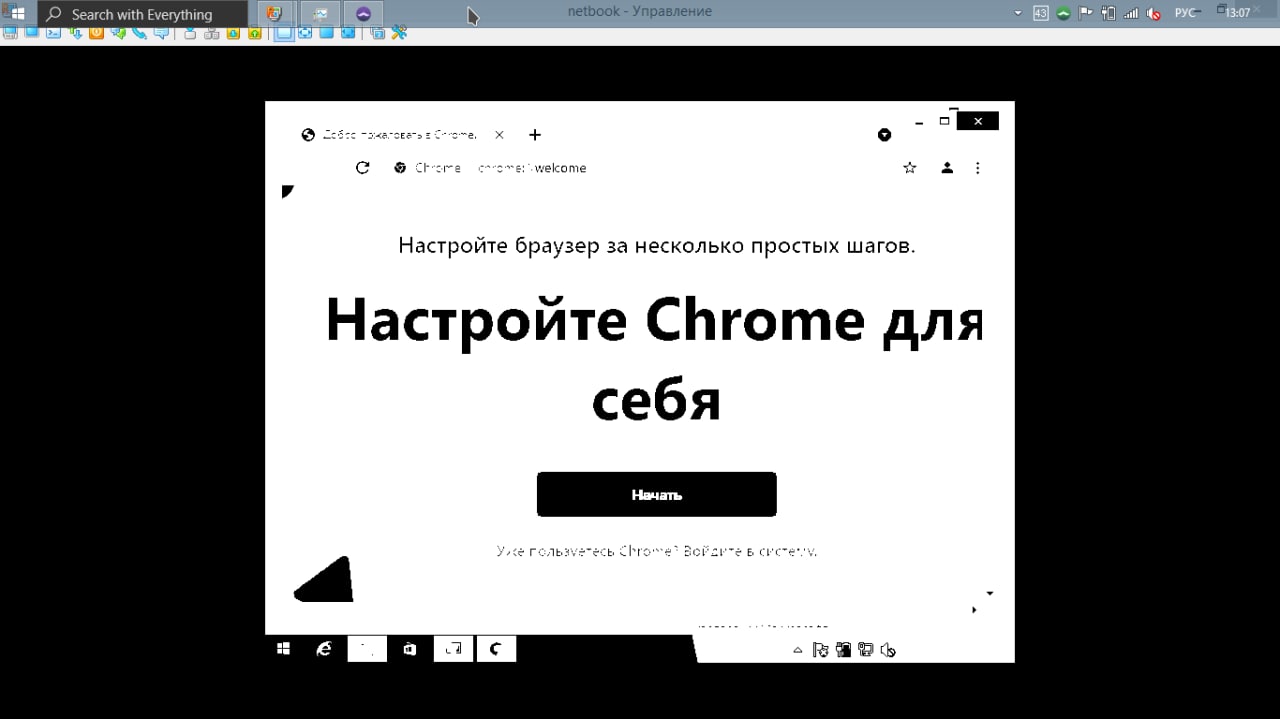Screen dimensions: 1280x719
Task: Click the network signal bars icon
Action: [1131, 13]
